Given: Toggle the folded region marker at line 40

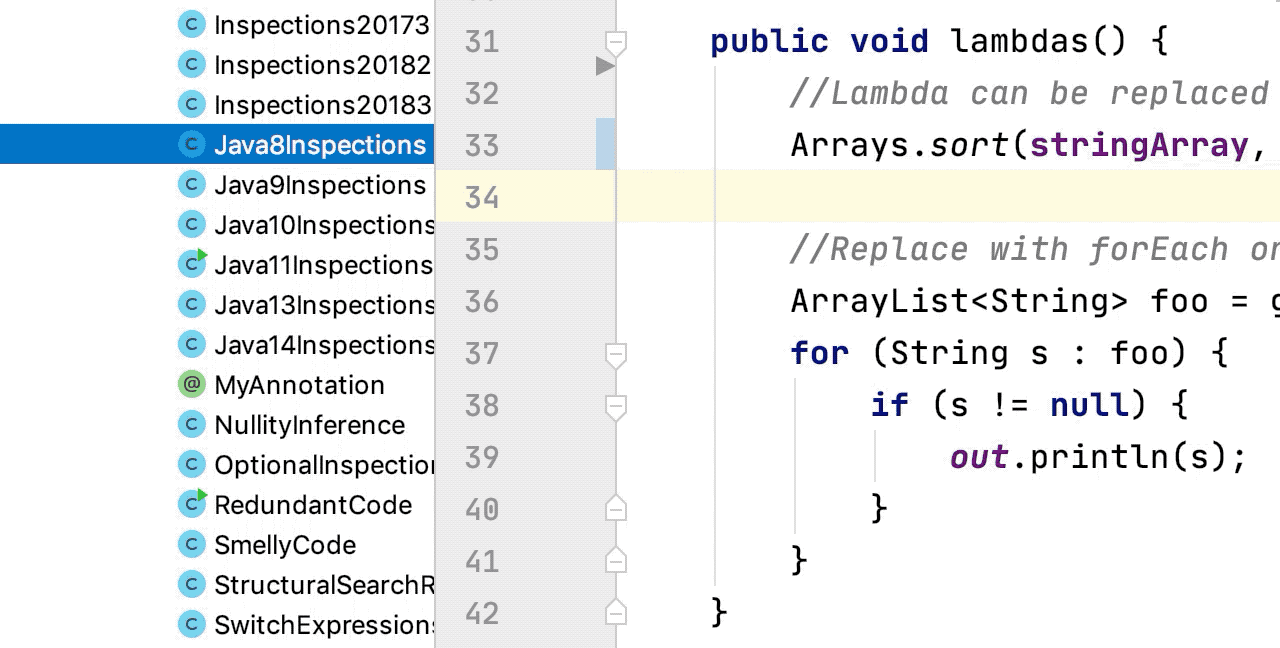Looking at the screenshot, I should click(615, 508).
